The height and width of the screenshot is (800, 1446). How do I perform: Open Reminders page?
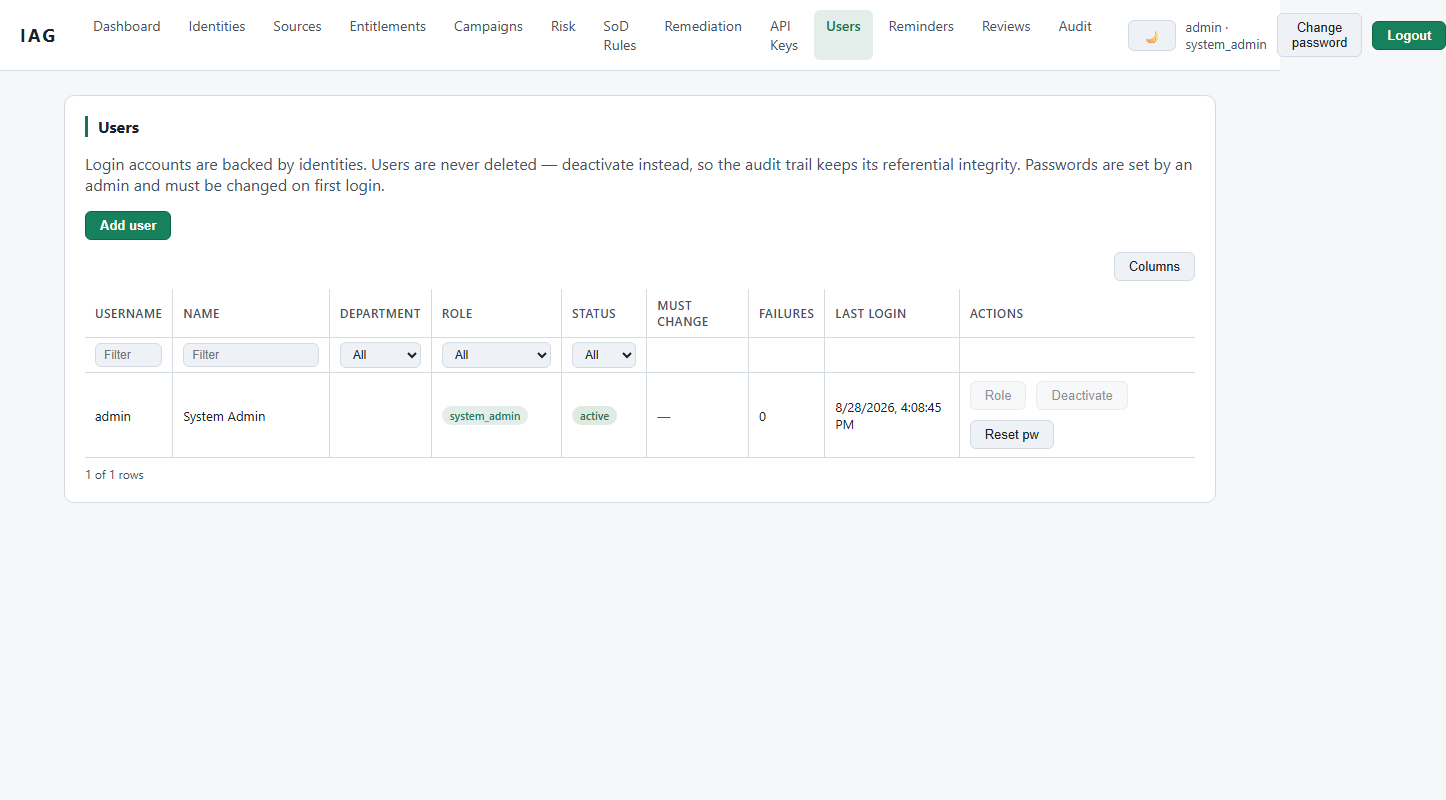(921, 26)
